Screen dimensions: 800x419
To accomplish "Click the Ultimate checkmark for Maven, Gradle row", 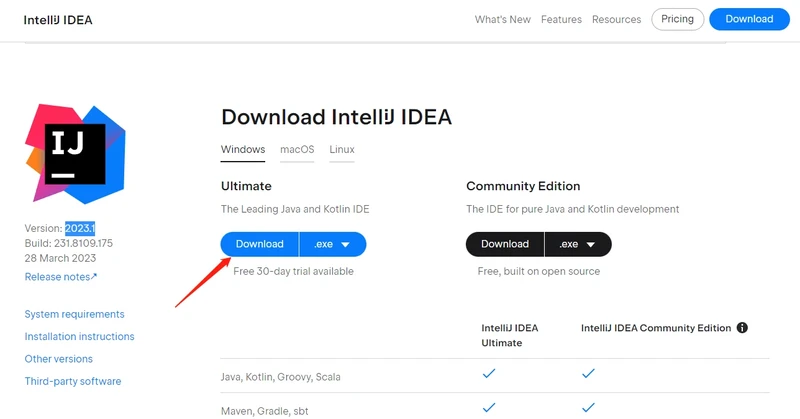I will 489,408.
